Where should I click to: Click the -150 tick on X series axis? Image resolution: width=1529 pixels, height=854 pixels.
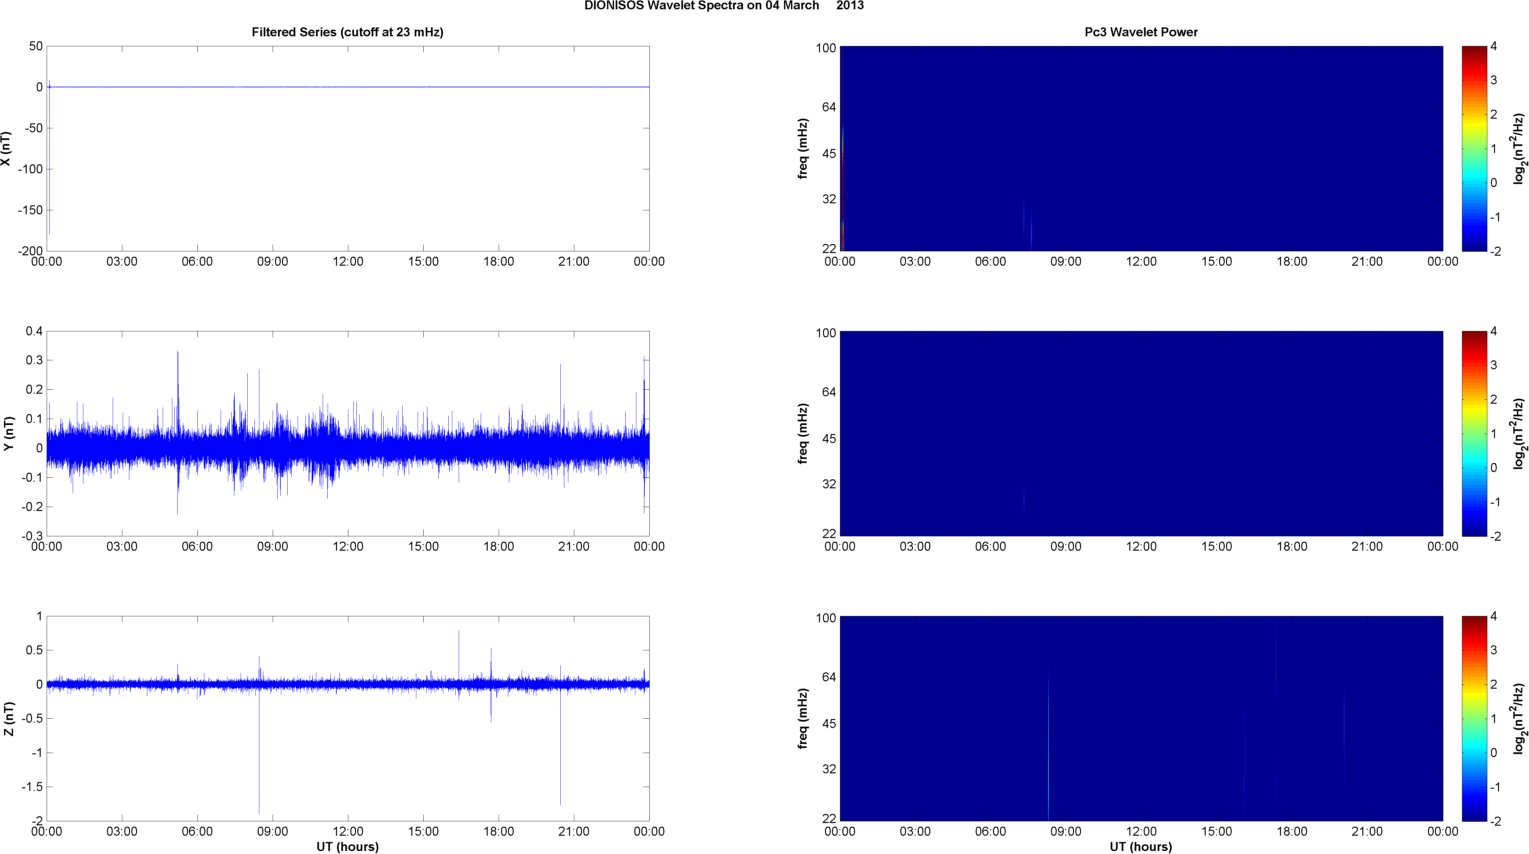[x=30, y=211]
